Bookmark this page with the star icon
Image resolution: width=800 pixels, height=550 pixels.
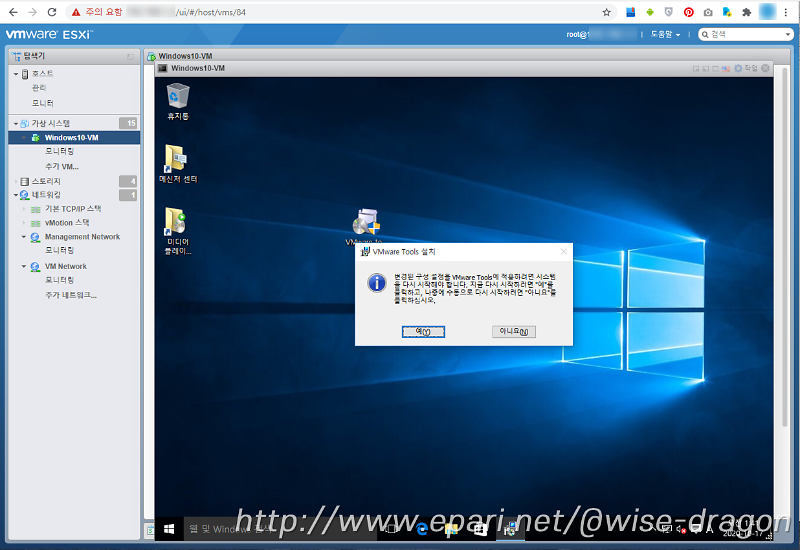click(607, 12)
